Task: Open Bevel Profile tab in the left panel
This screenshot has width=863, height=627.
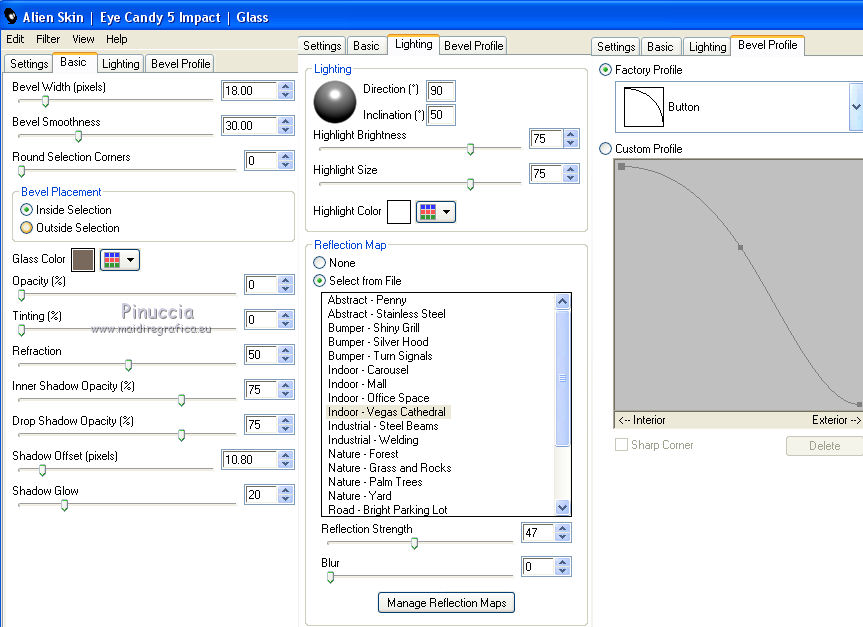Action: pos(181,64)
